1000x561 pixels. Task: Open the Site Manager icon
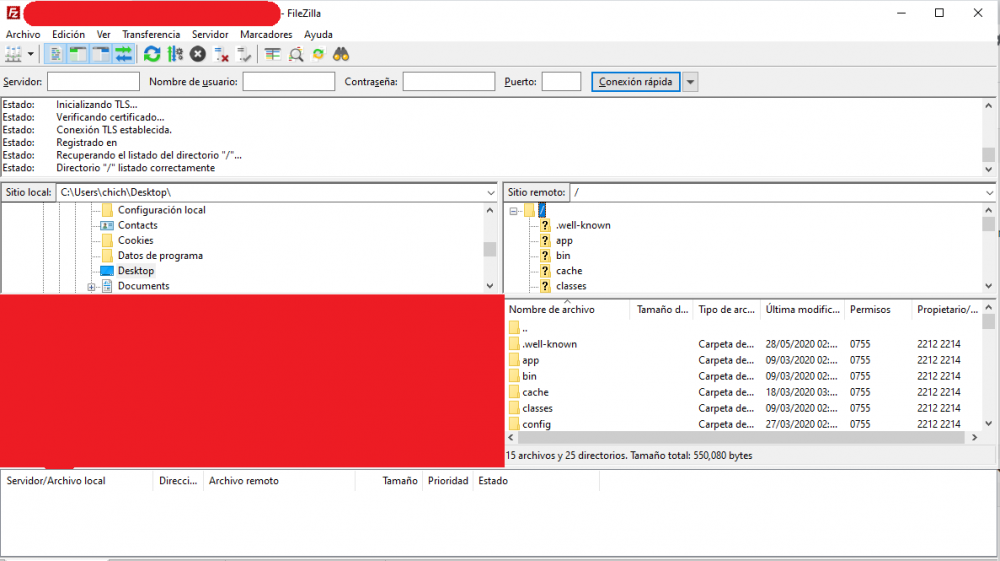tap(13, 54)
